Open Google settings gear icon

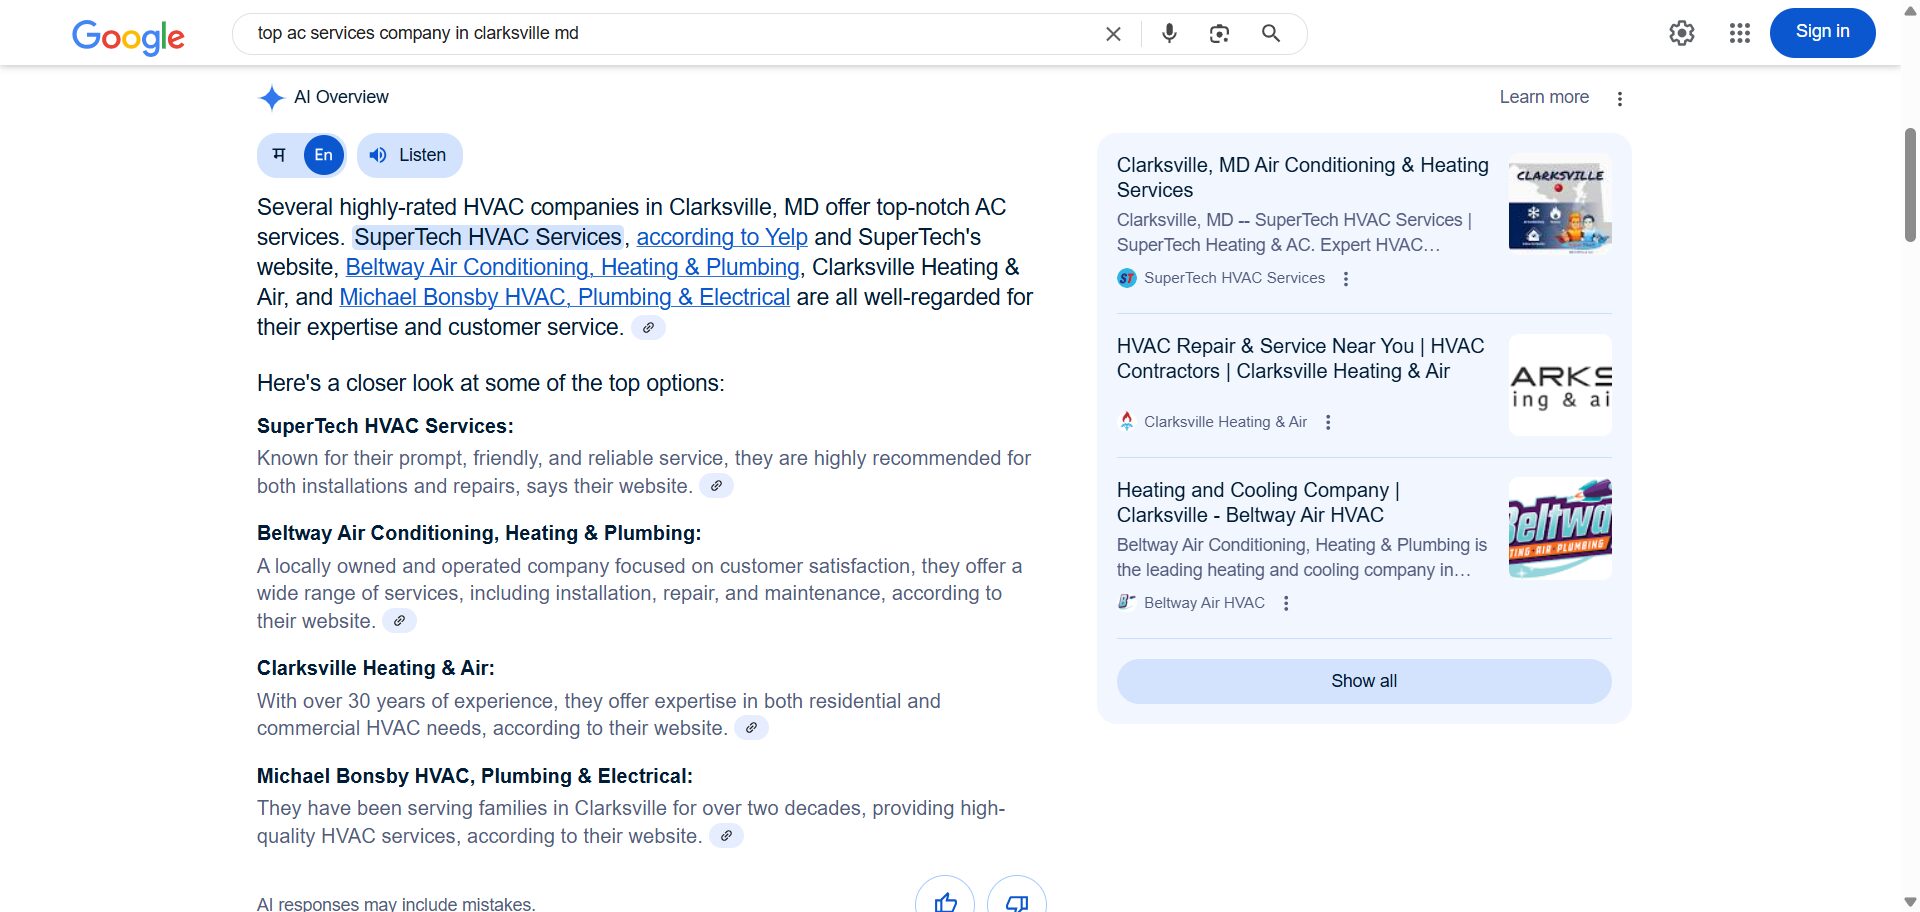tap(1682, 33)
